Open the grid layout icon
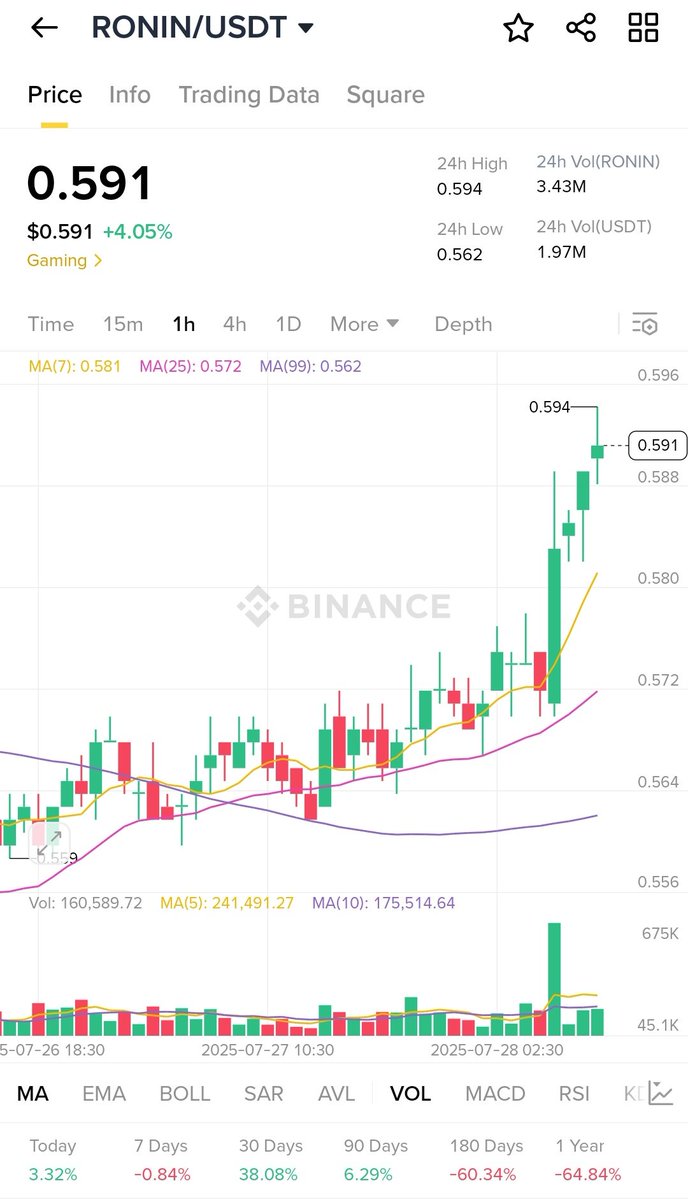Screen dimensions: 688x1200 (x=643, y=28)
